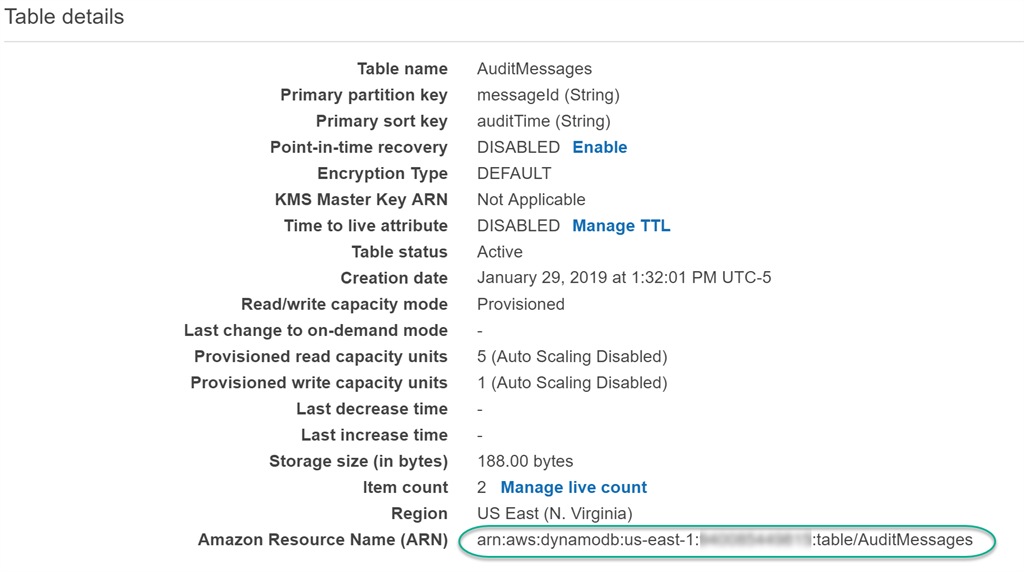Select the ARN value text

725,540
